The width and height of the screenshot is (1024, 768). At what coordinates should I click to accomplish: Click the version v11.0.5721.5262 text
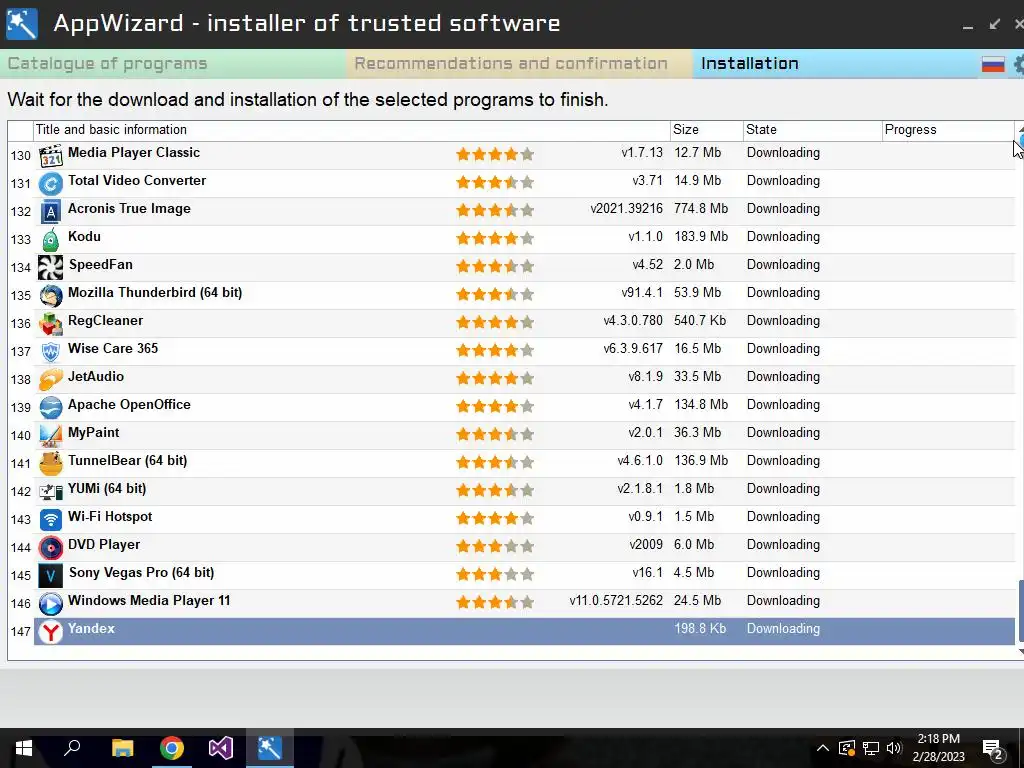coord(616,601)
